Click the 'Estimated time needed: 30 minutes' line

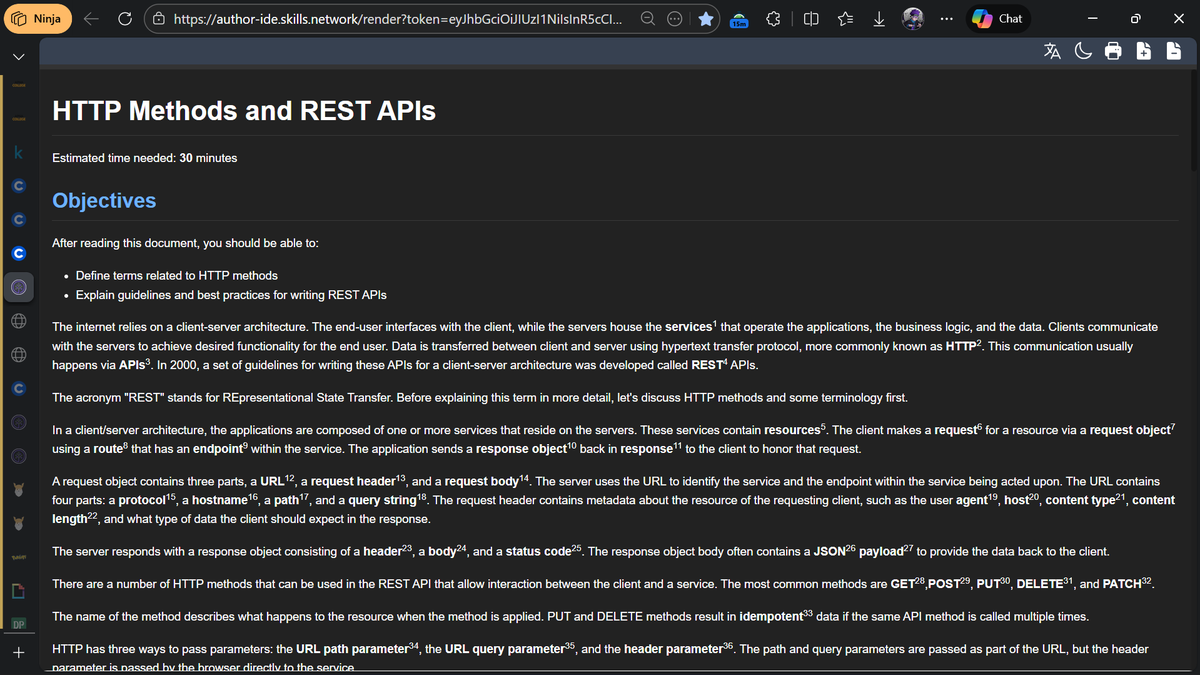(x=145, y=158)
